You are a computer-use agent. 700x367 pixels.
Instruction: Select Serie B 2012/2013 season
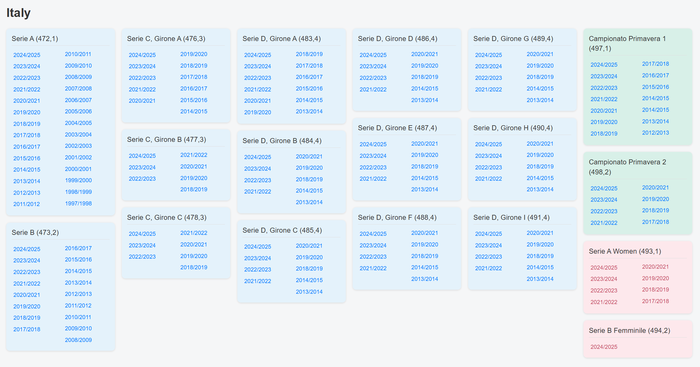(x=78, y=294)
